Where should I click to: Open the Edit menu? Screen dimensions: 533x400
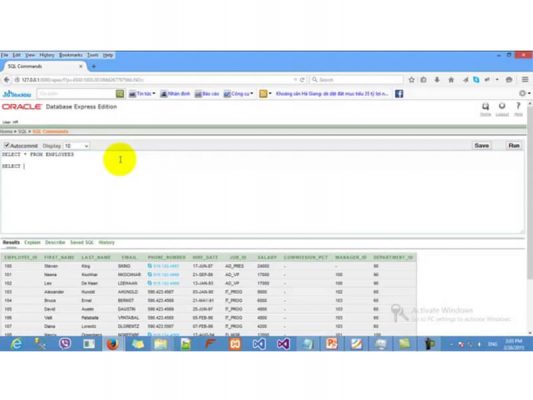(17, 55)
